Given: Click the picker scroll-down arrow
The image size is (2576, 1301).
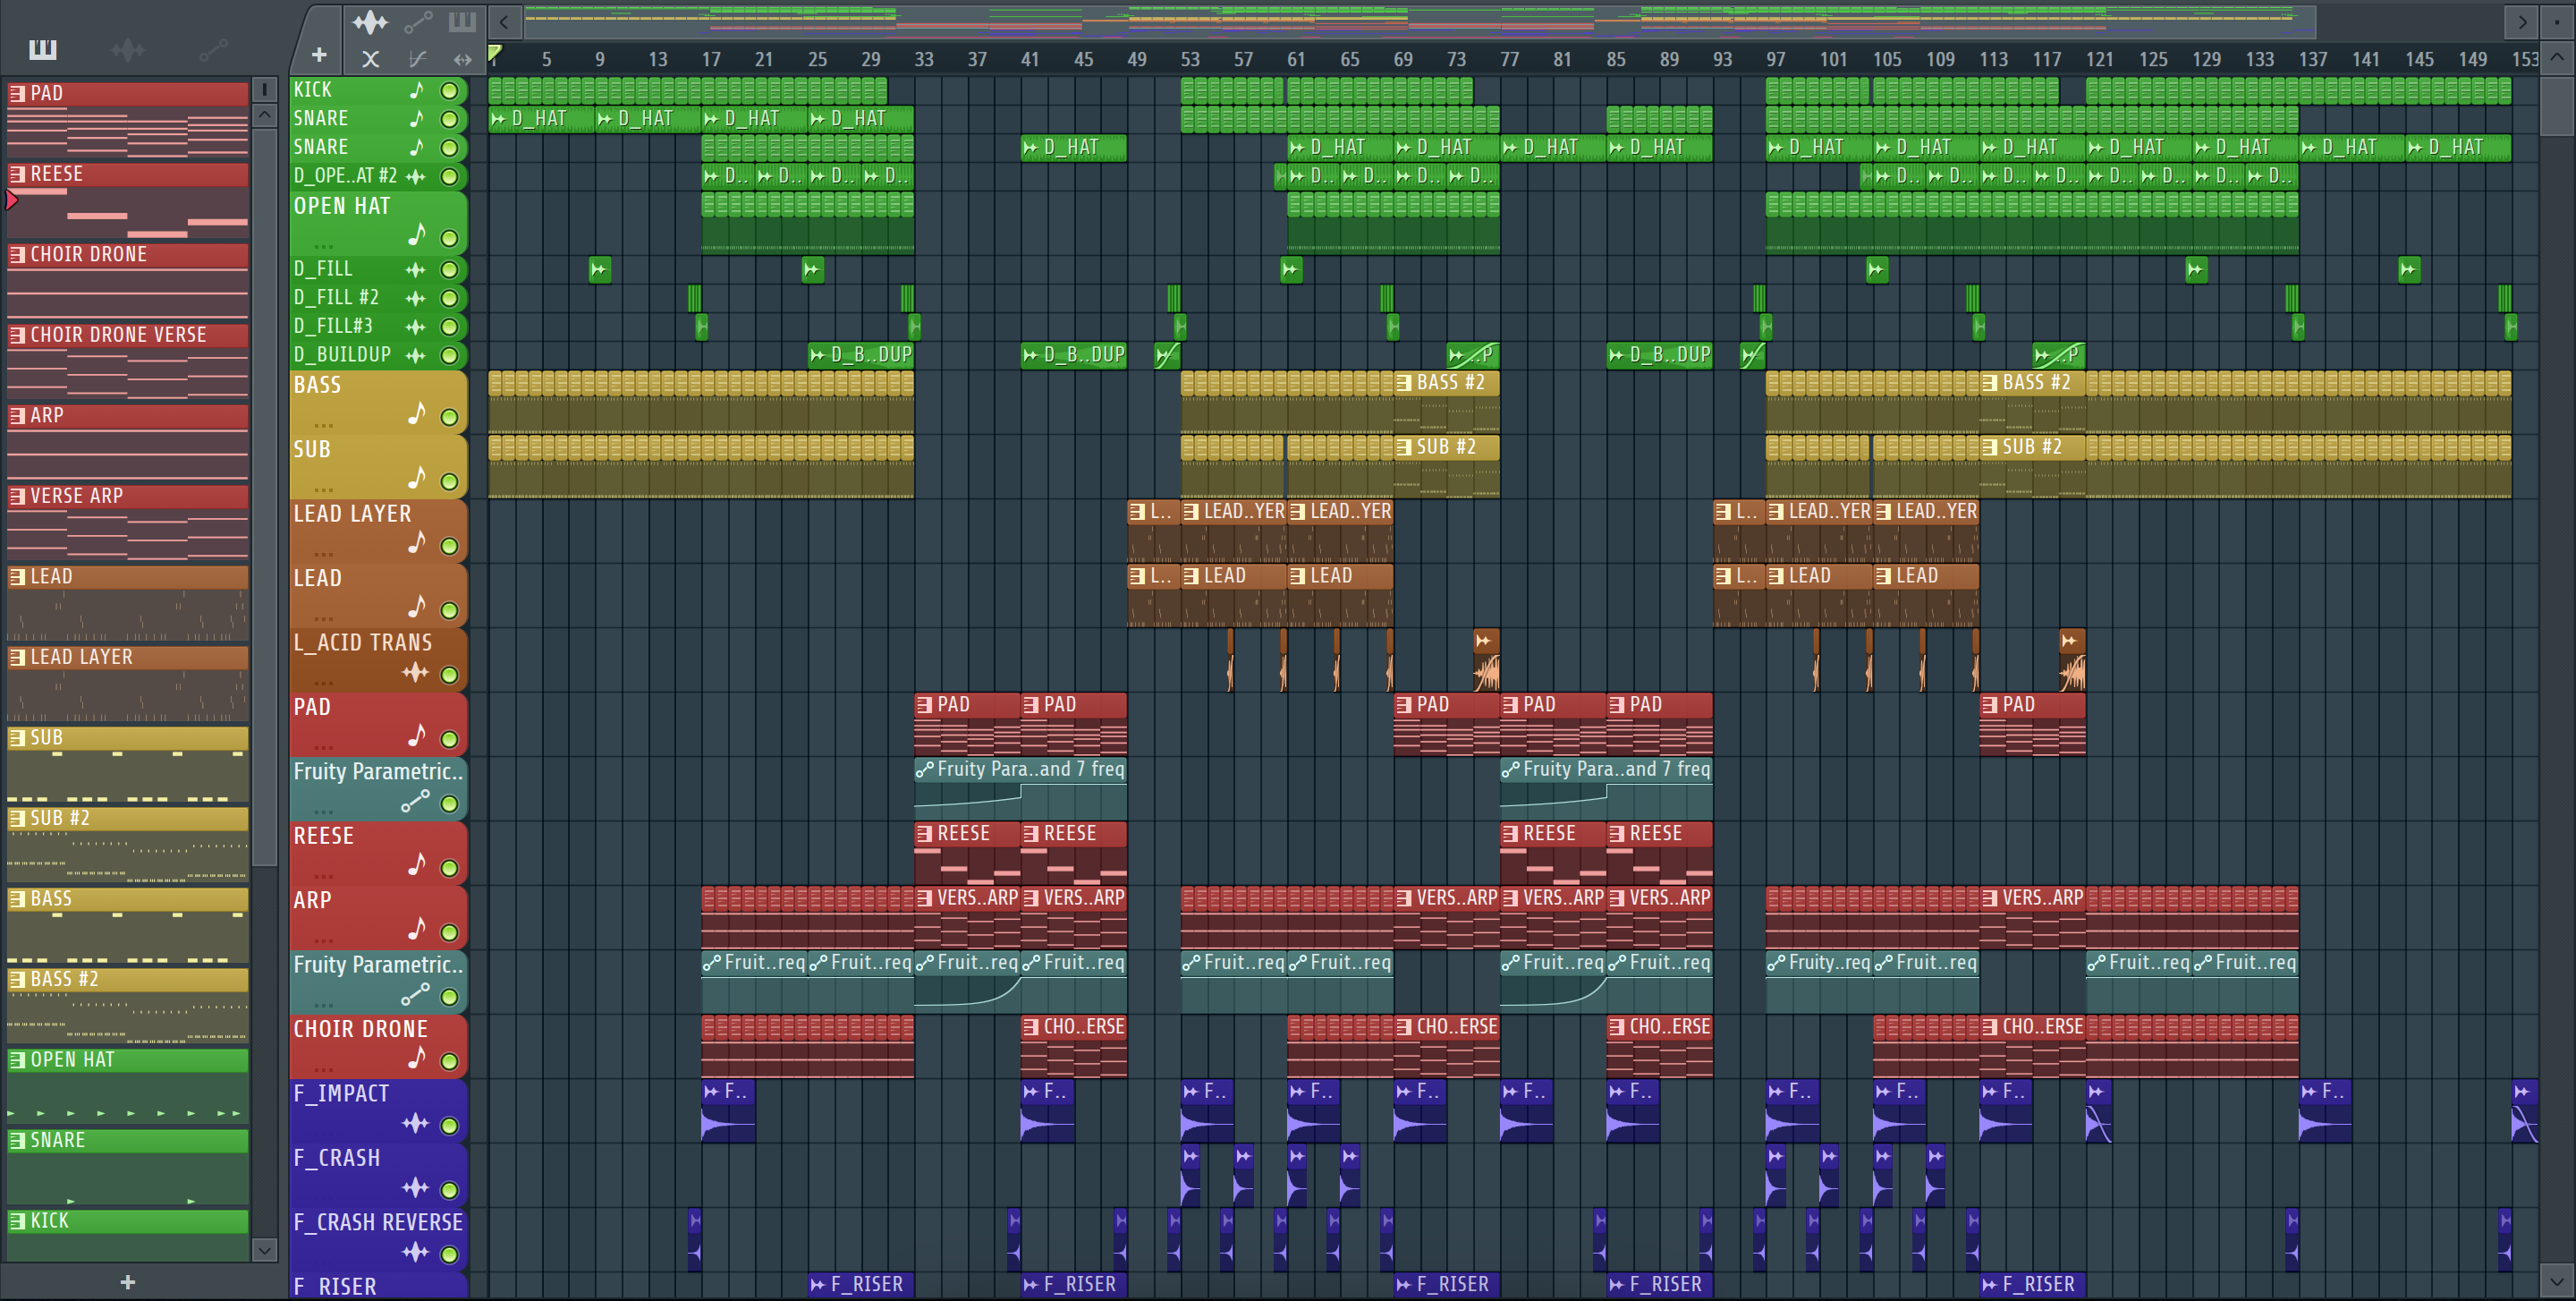Looking at the screenshot, I should point(264,1249).
